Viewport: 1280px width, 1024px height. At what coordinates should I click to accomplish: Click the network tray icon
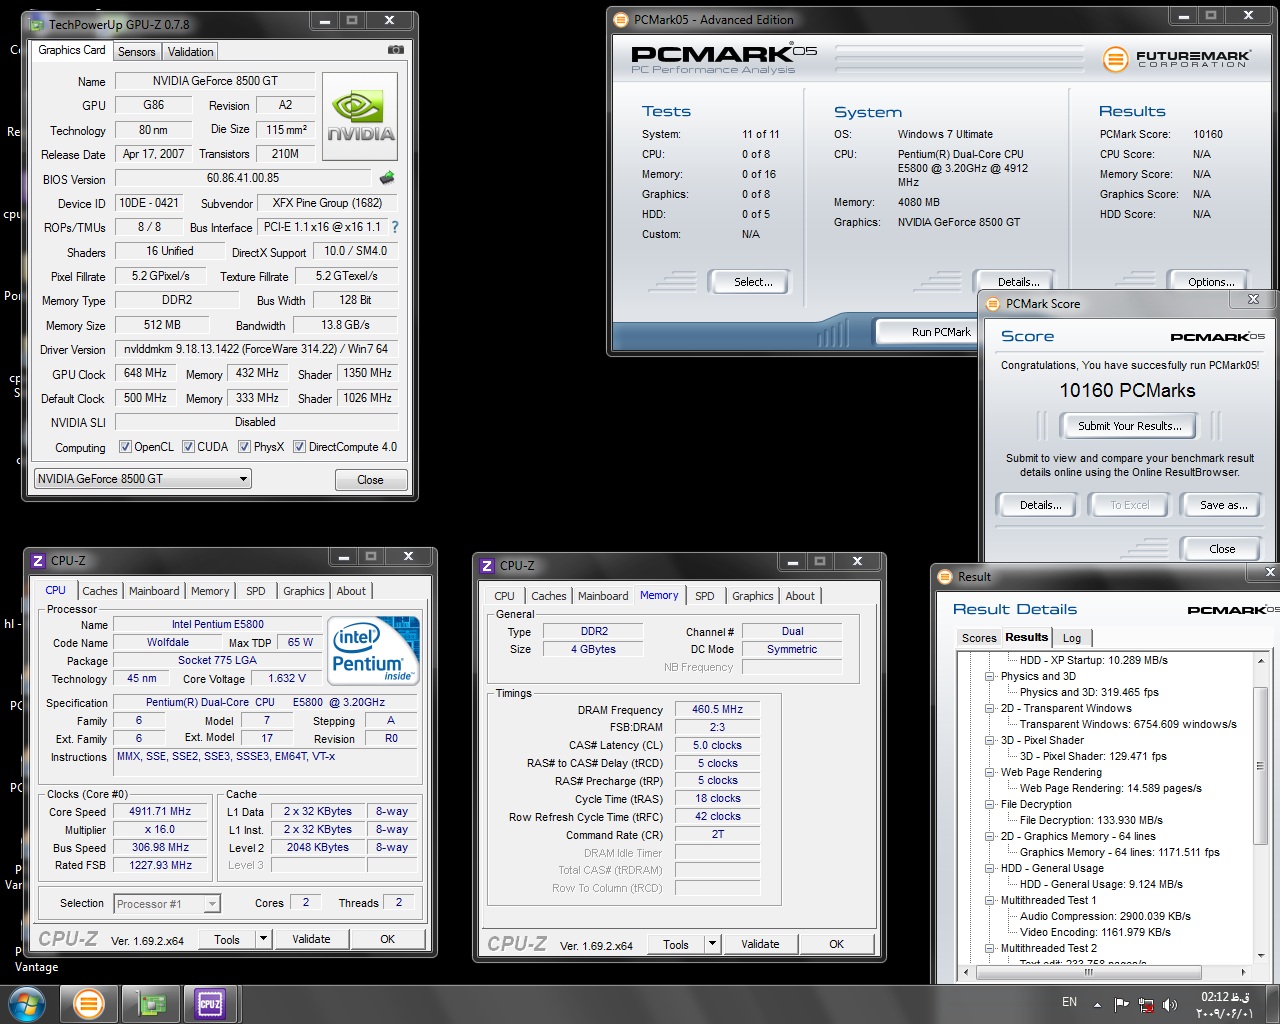coord(1146,1004)
